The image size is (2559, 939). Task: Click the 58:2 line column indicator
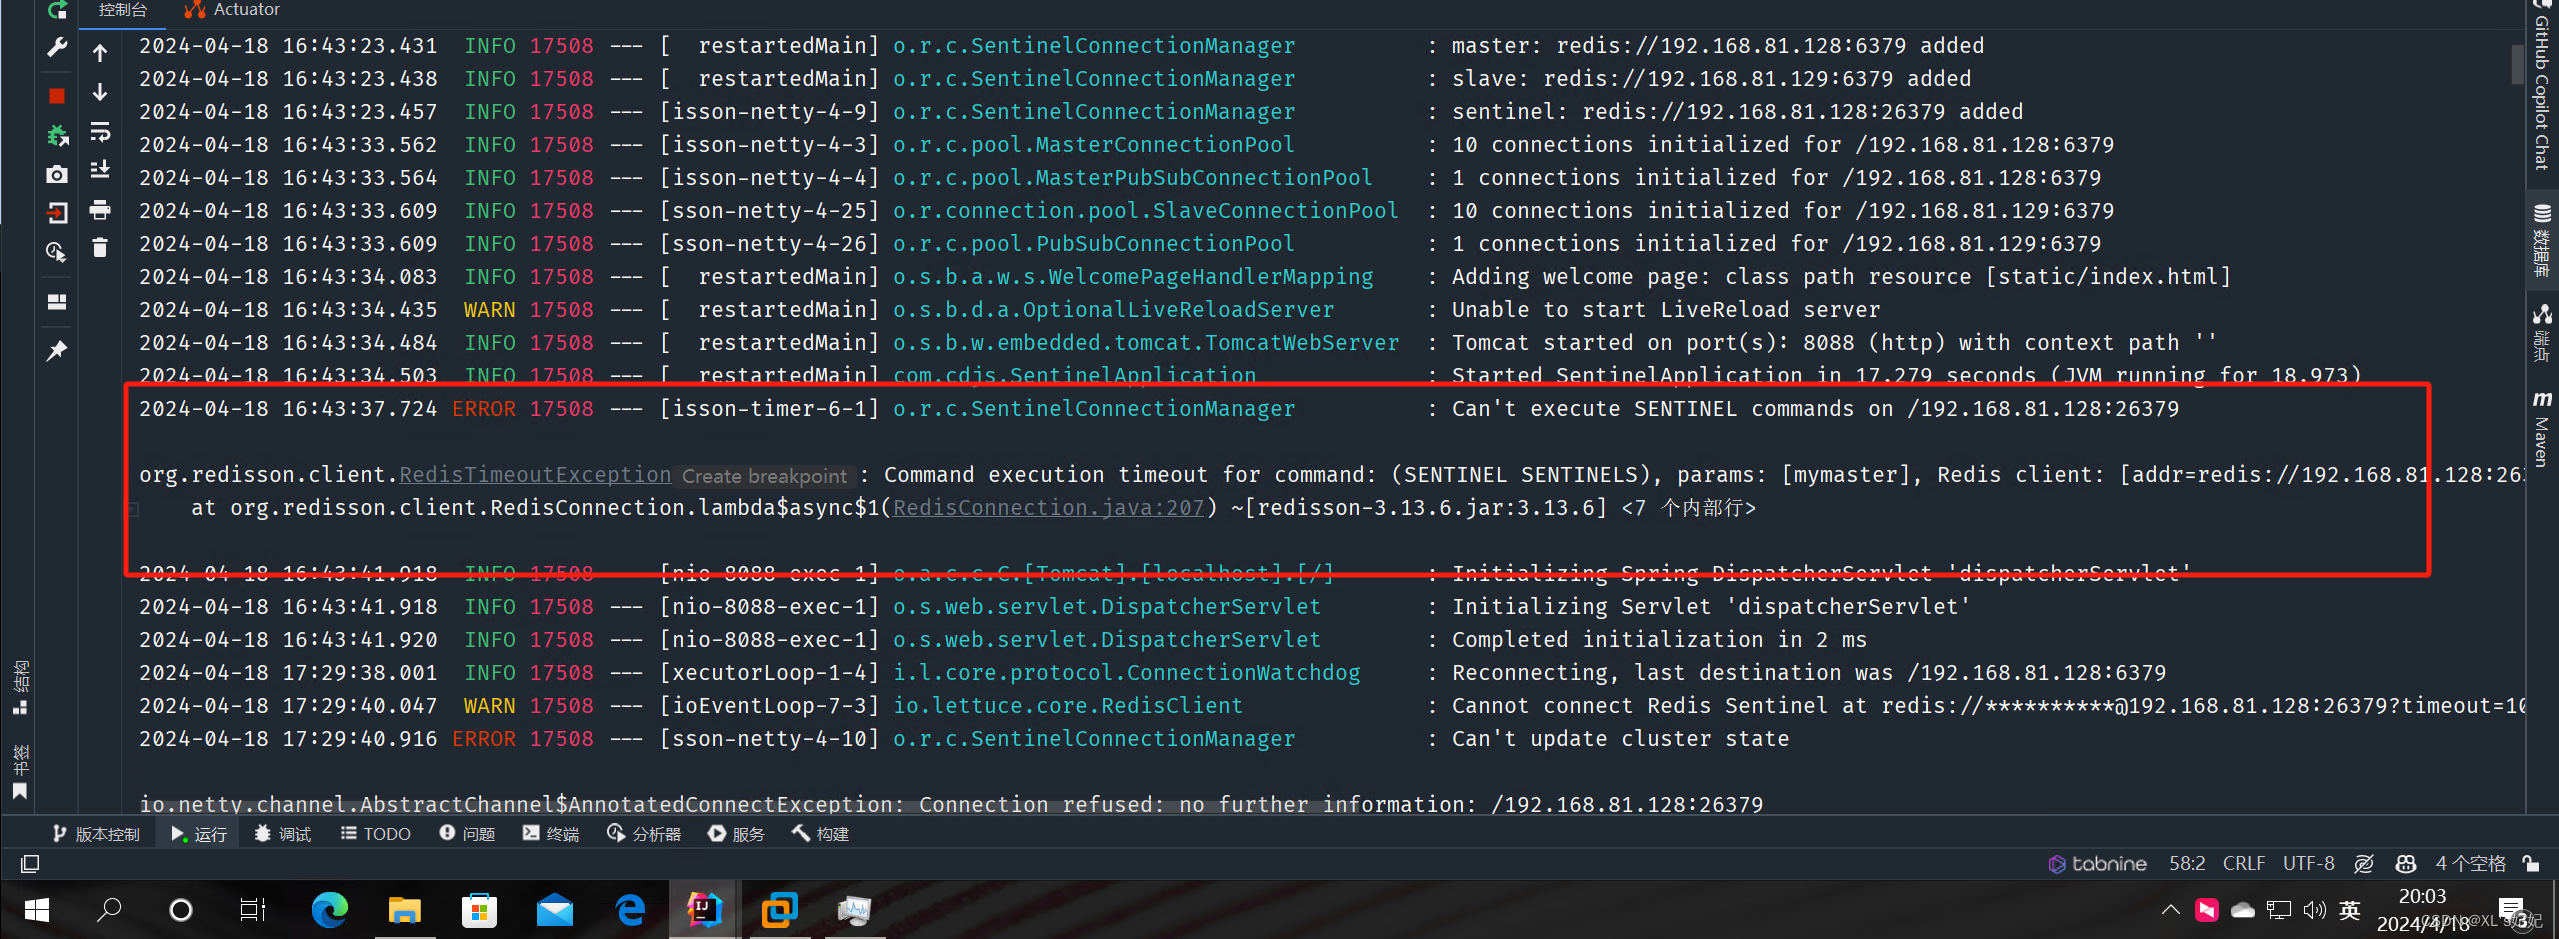click(x=2187, y=864)
